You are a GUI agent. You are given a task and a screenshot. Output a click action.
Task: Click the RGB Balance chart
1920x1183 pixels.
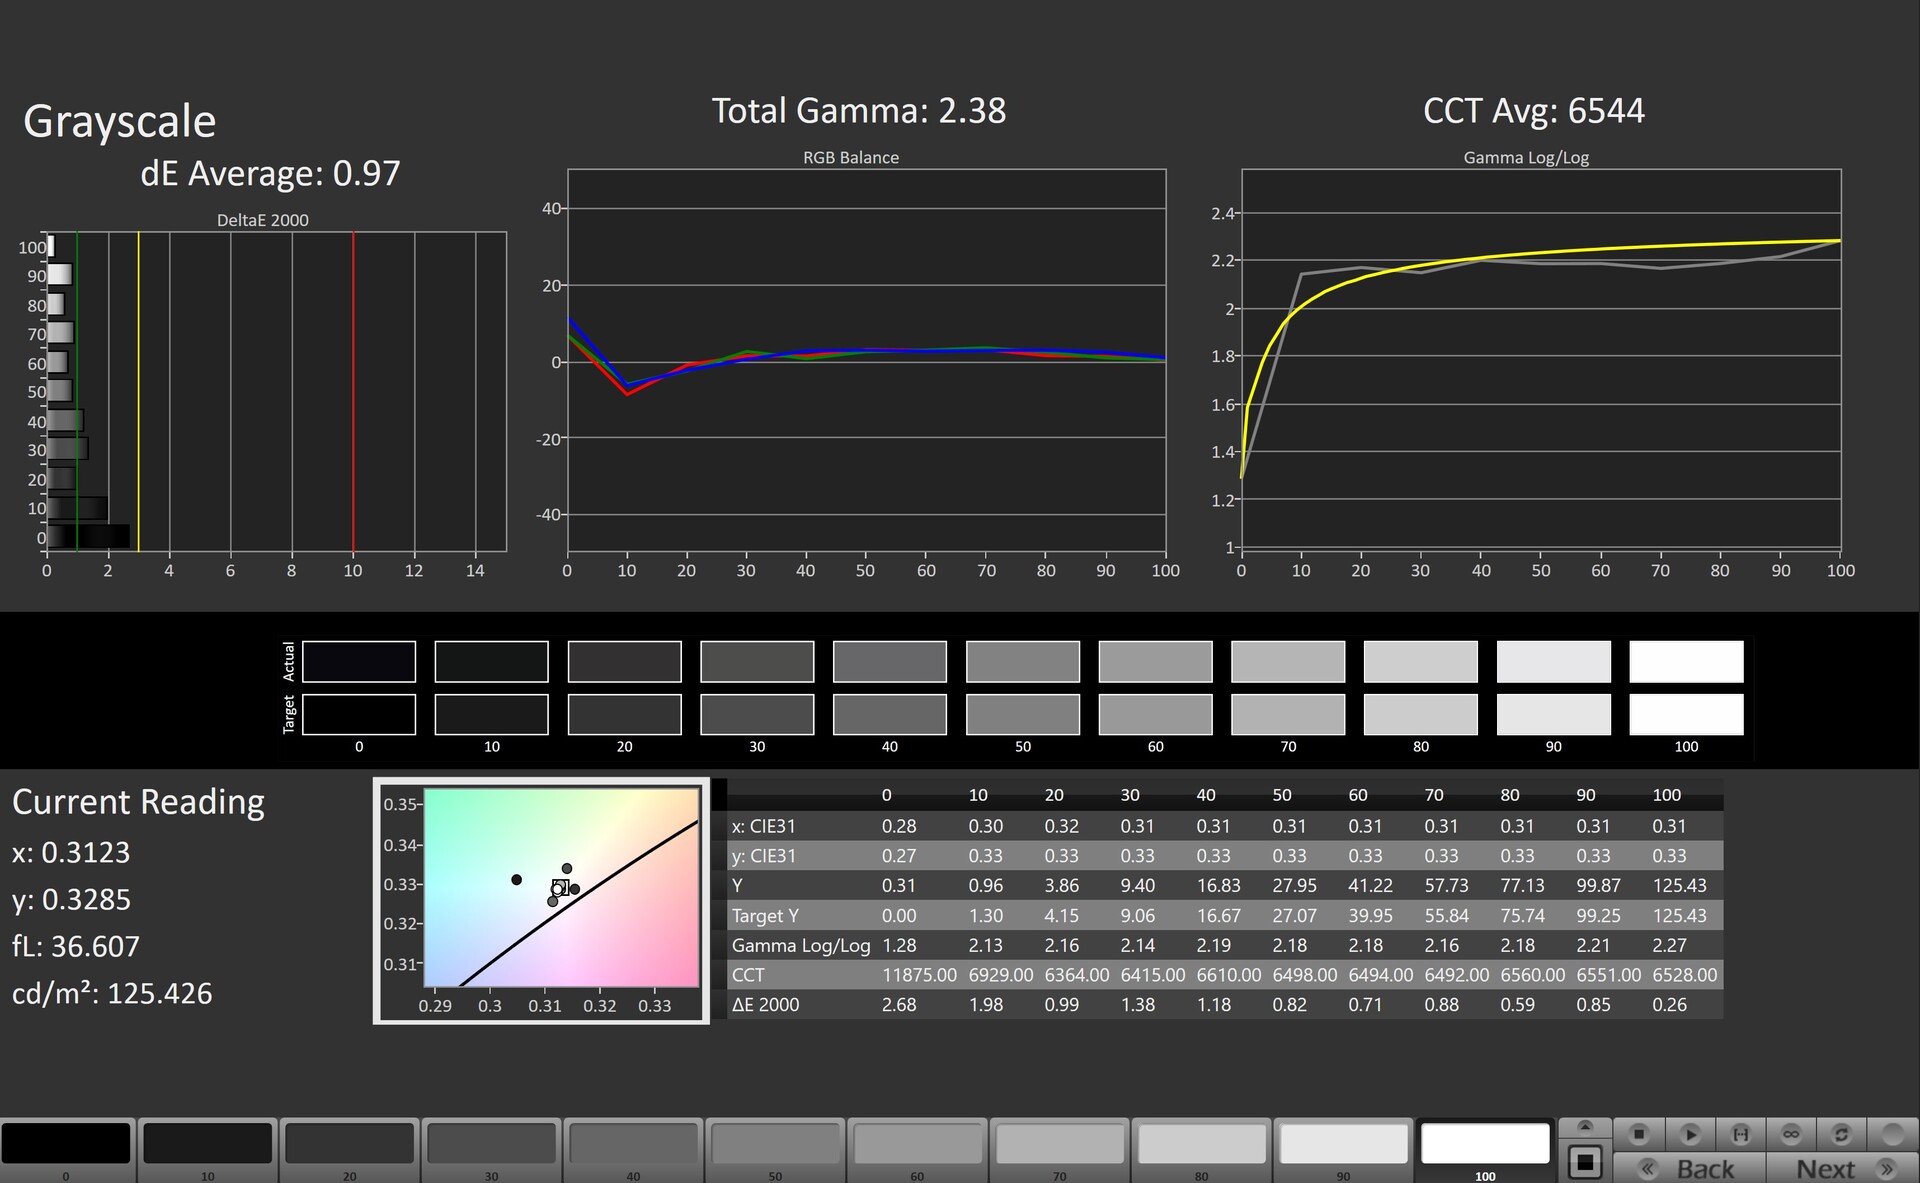pos(866,360)
